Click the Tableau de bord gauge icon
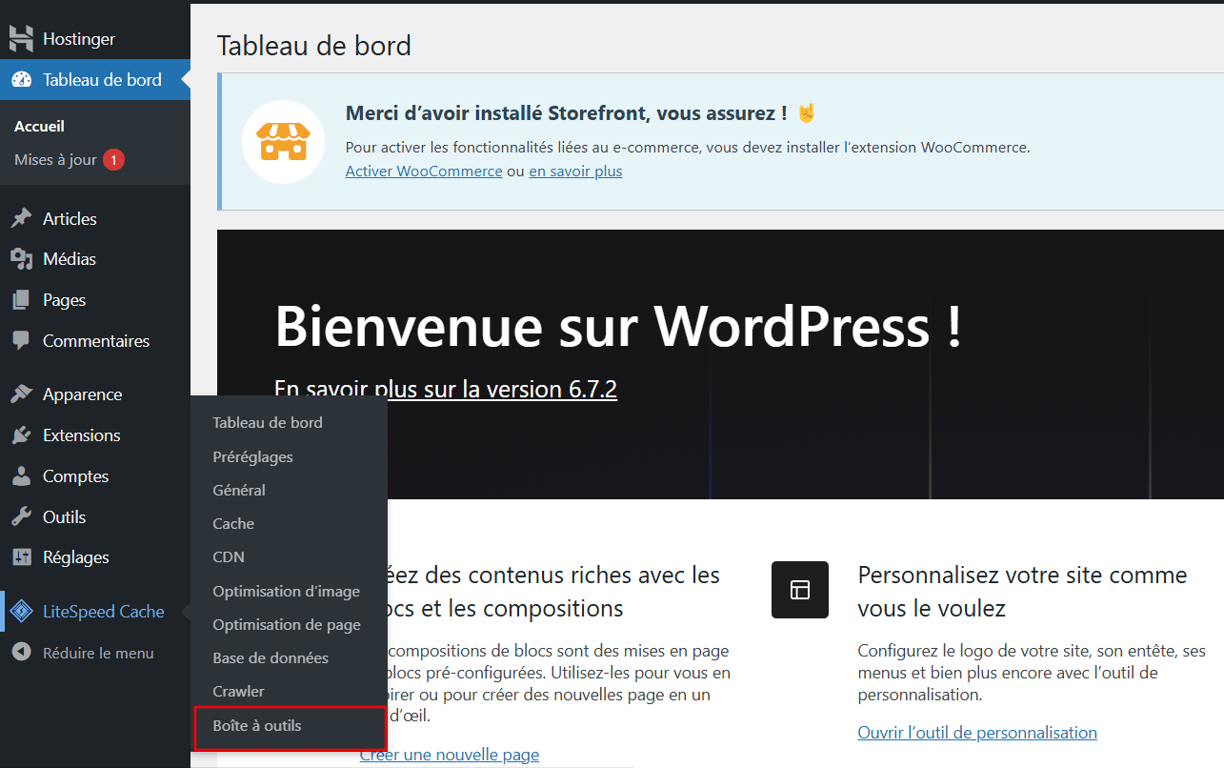 (x=21, y=80)
